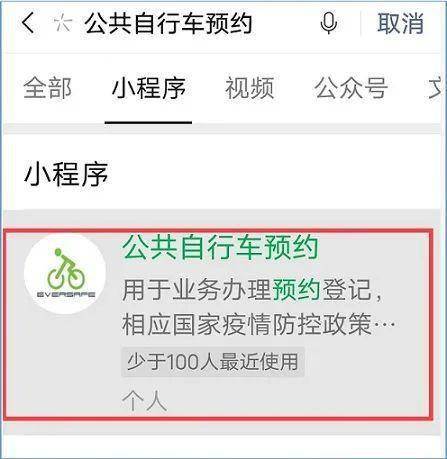Click the 个人 label under the result
Image resolution: width=447 pixels, height=459 pixels.
click(144, 400)
